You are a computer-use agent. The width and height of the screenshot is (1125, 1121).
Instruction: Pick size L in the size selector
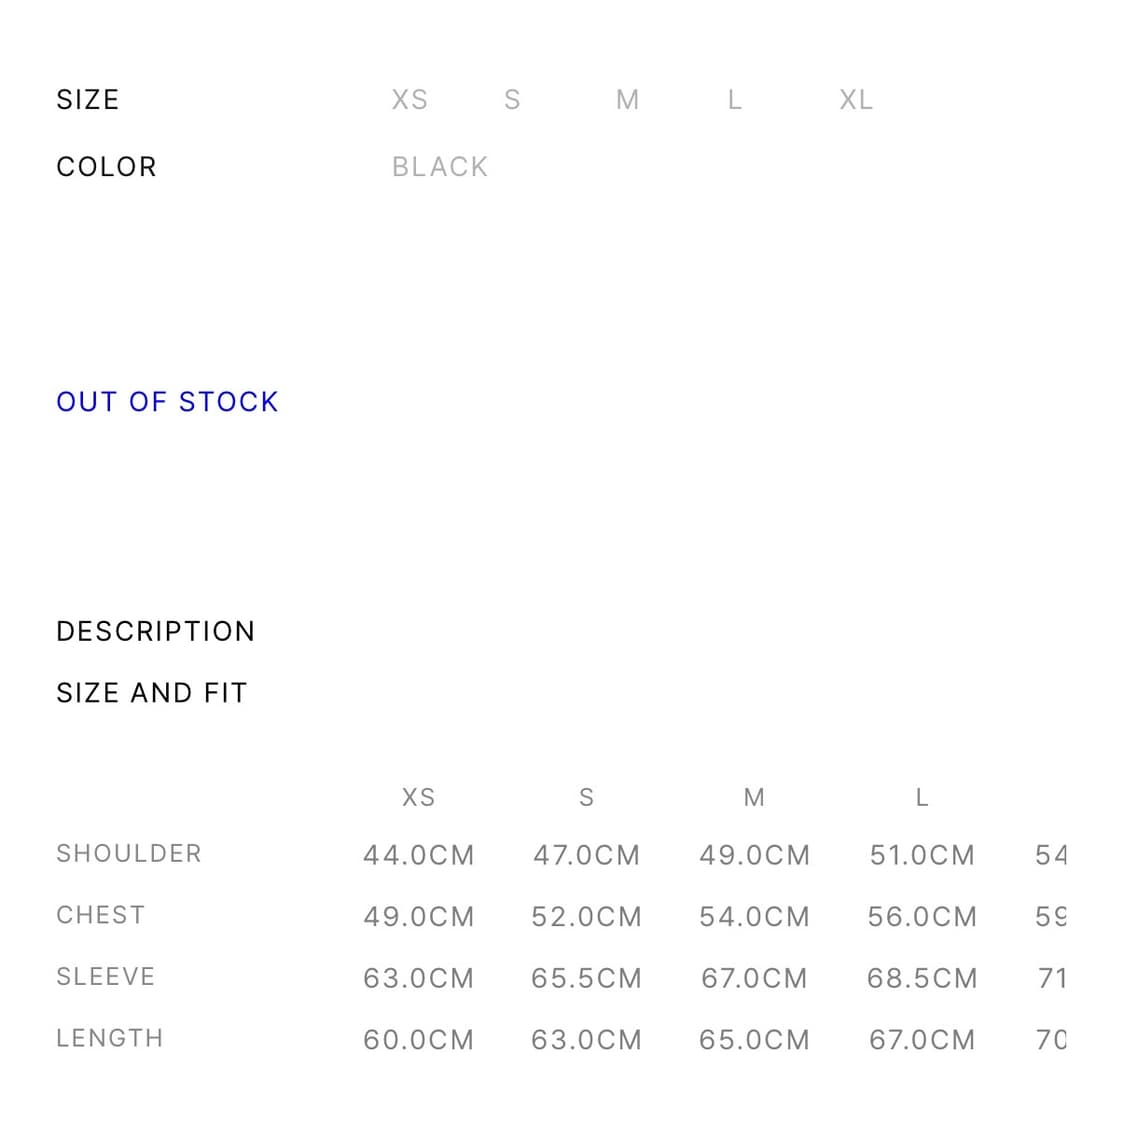(x=735, y=100)
